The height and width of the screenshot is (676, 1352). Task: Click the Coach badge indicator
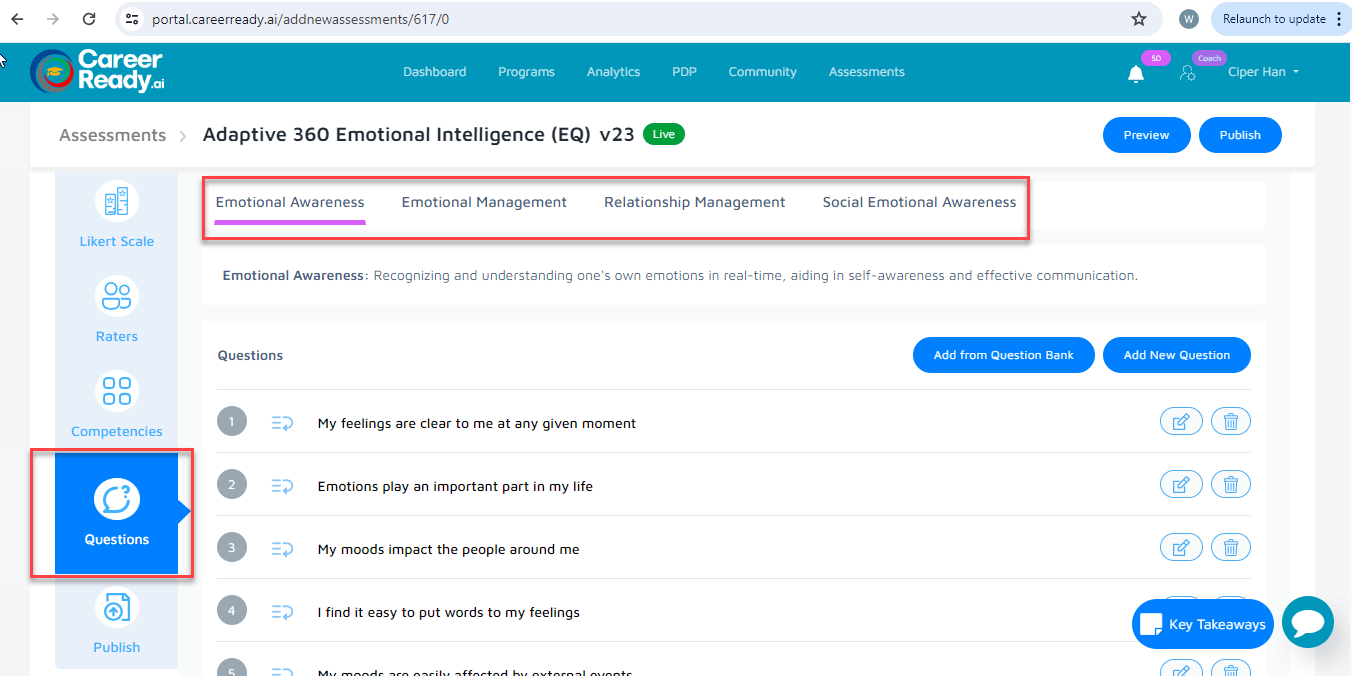[x=1209, y=58]
